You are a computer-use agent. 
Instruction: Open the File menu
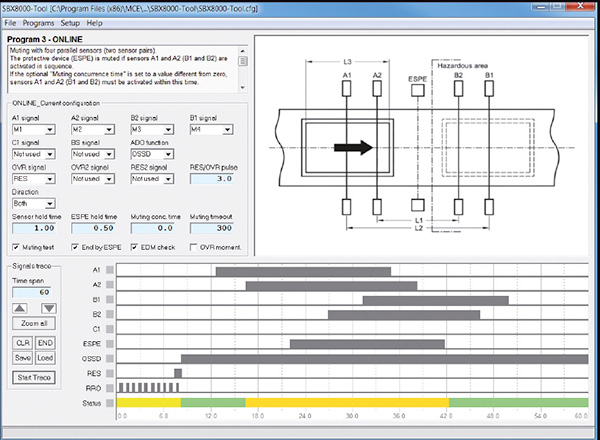[x=10, y=23]
